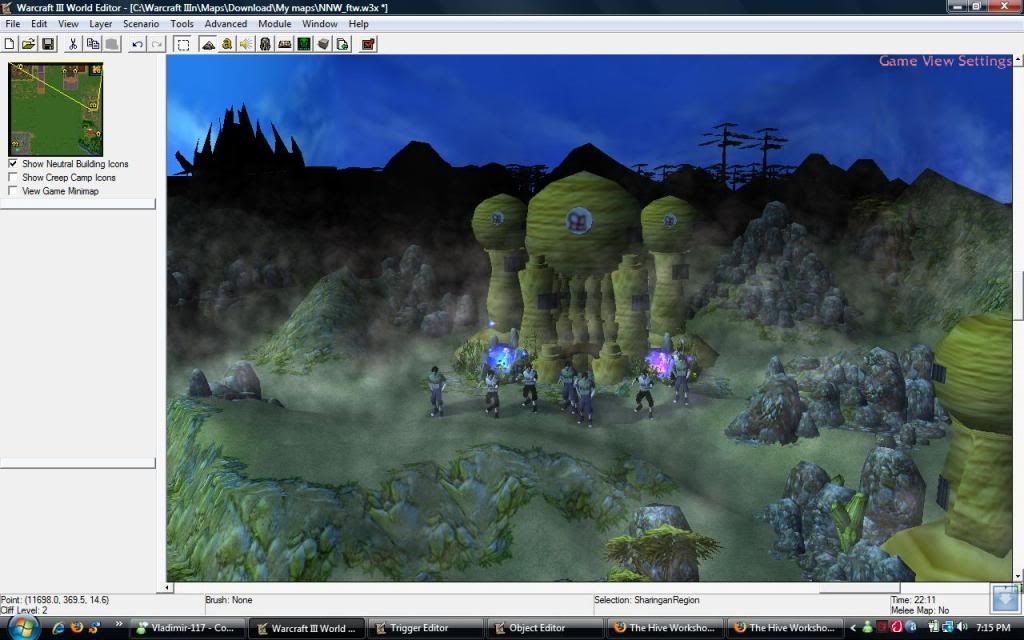Screen dimensions: 1024x640
Task: Click the 7:15 PM system clock
Action: (993, 628)
